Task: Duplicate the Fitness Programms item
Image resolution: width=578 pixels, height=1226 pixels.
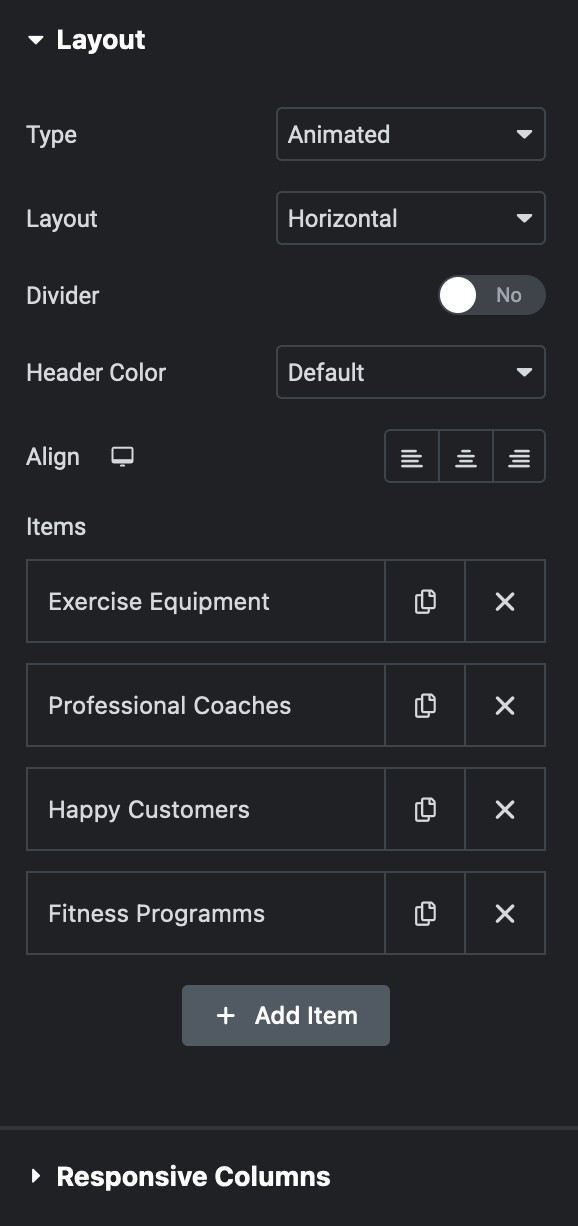Action: pyautogui.click(x=425, y=913)
